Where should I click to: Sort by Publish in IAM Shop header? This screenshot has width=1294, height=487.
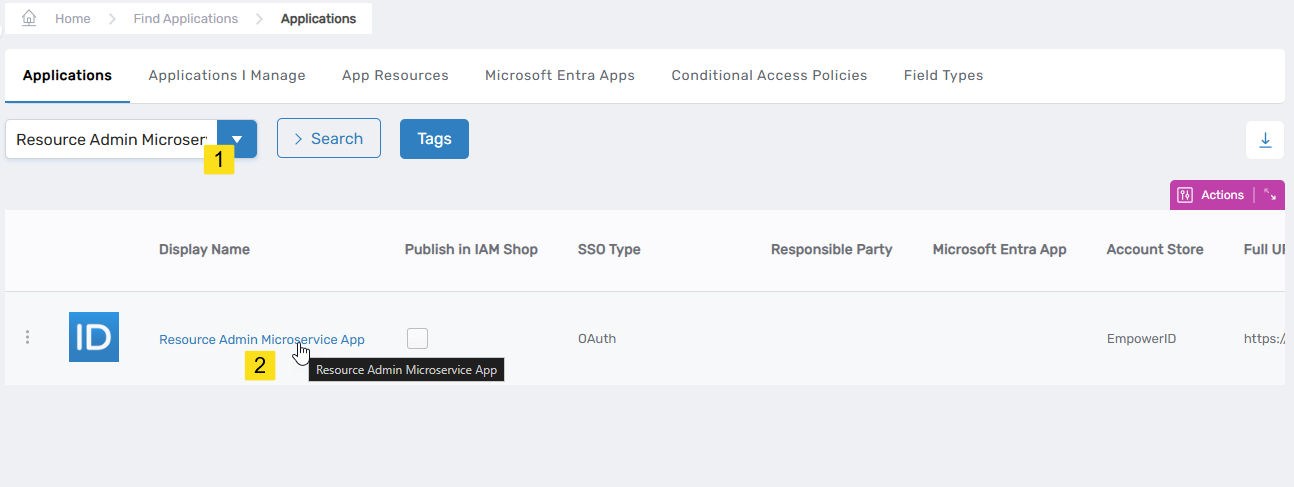point(471,249)
